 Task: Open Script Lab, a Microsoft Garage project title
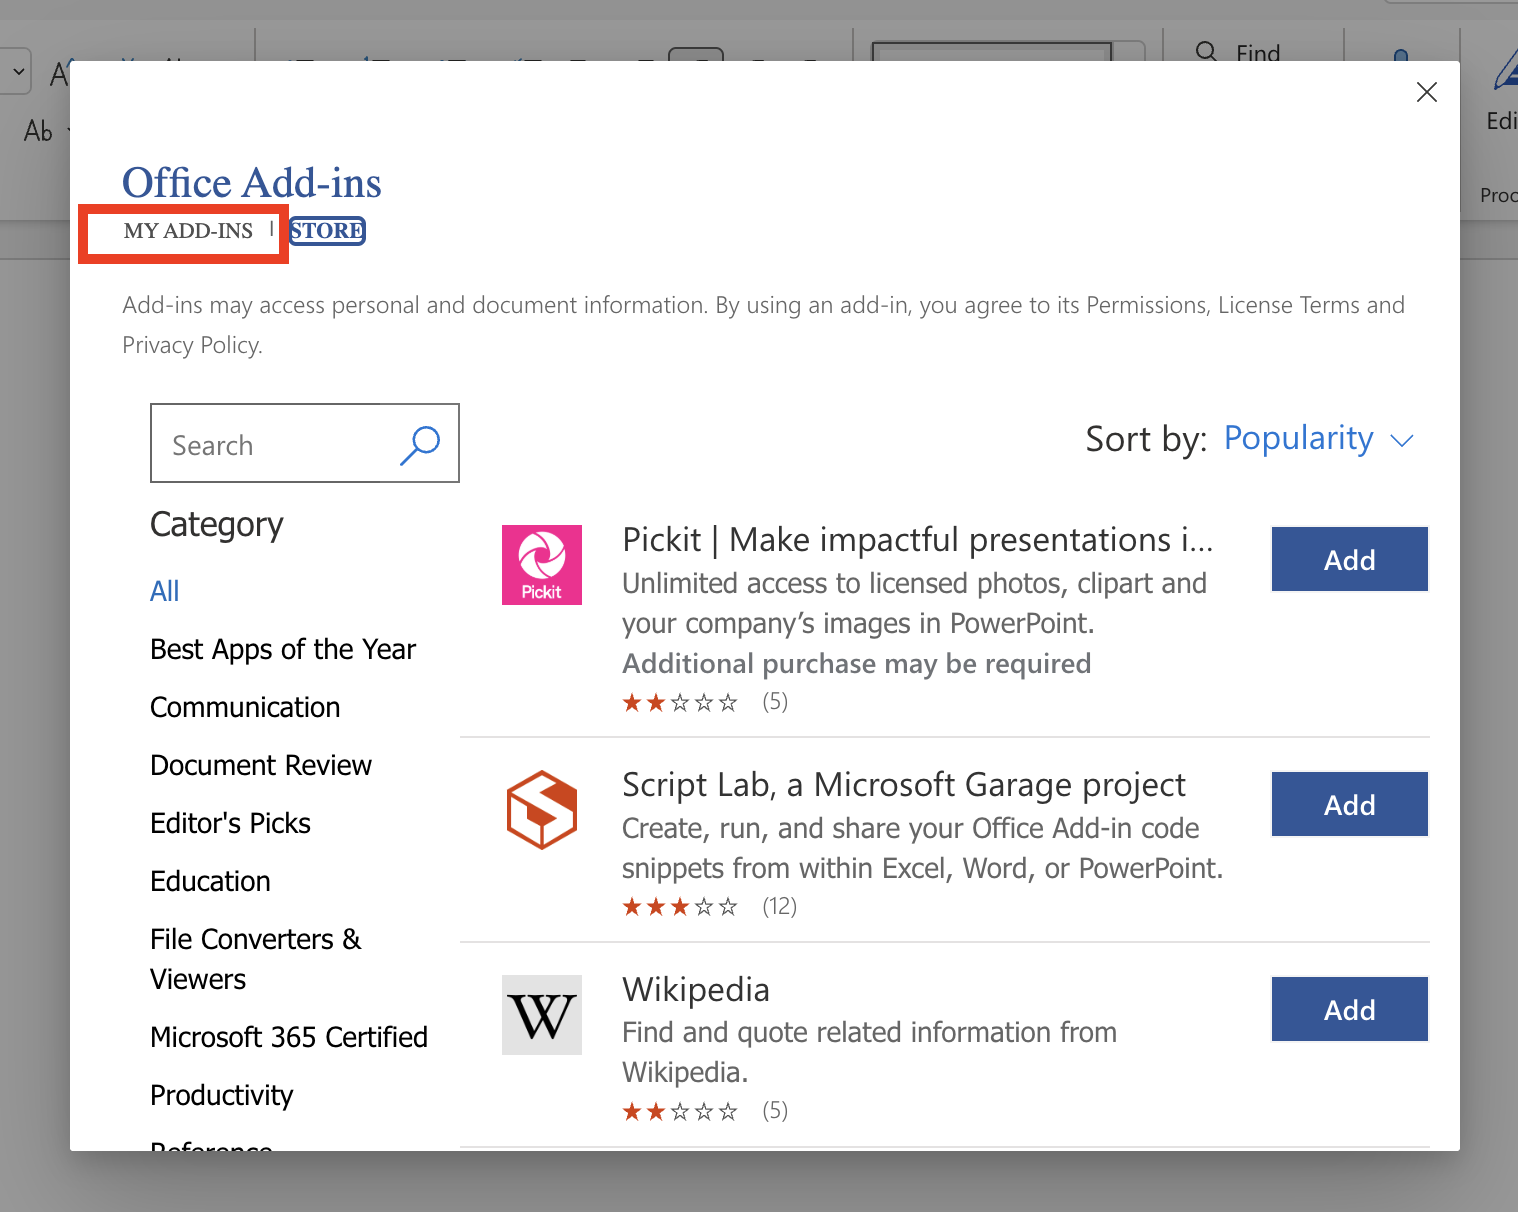click(x=904, y=785)
